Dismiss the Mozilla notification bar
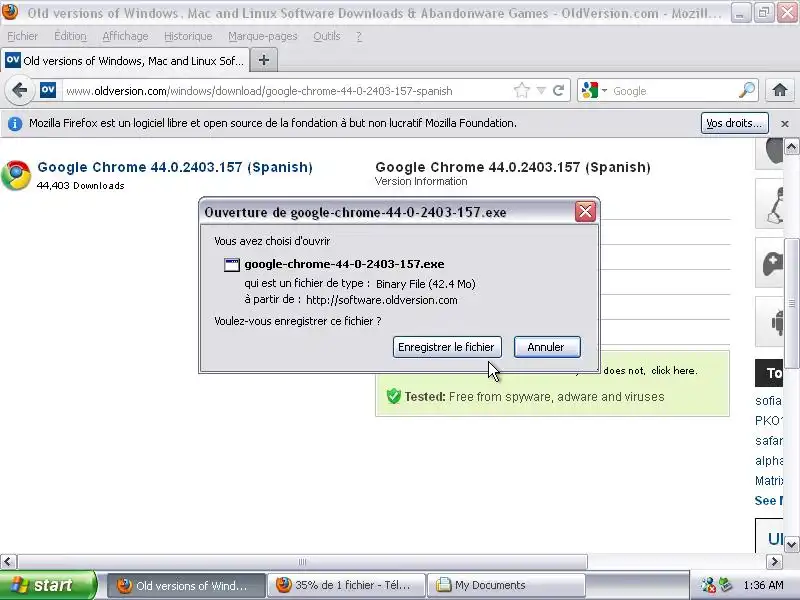 (x=785, y=123)
